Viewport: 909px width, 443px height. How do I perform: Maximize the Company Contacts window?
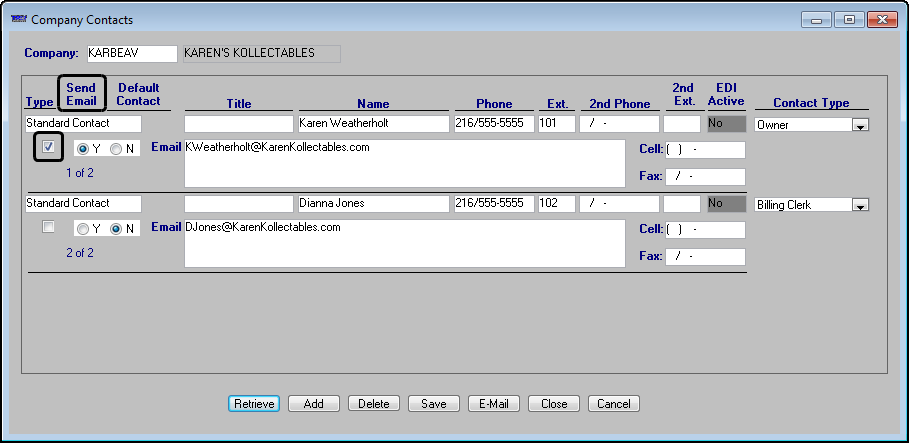click(x=849, y=20)
